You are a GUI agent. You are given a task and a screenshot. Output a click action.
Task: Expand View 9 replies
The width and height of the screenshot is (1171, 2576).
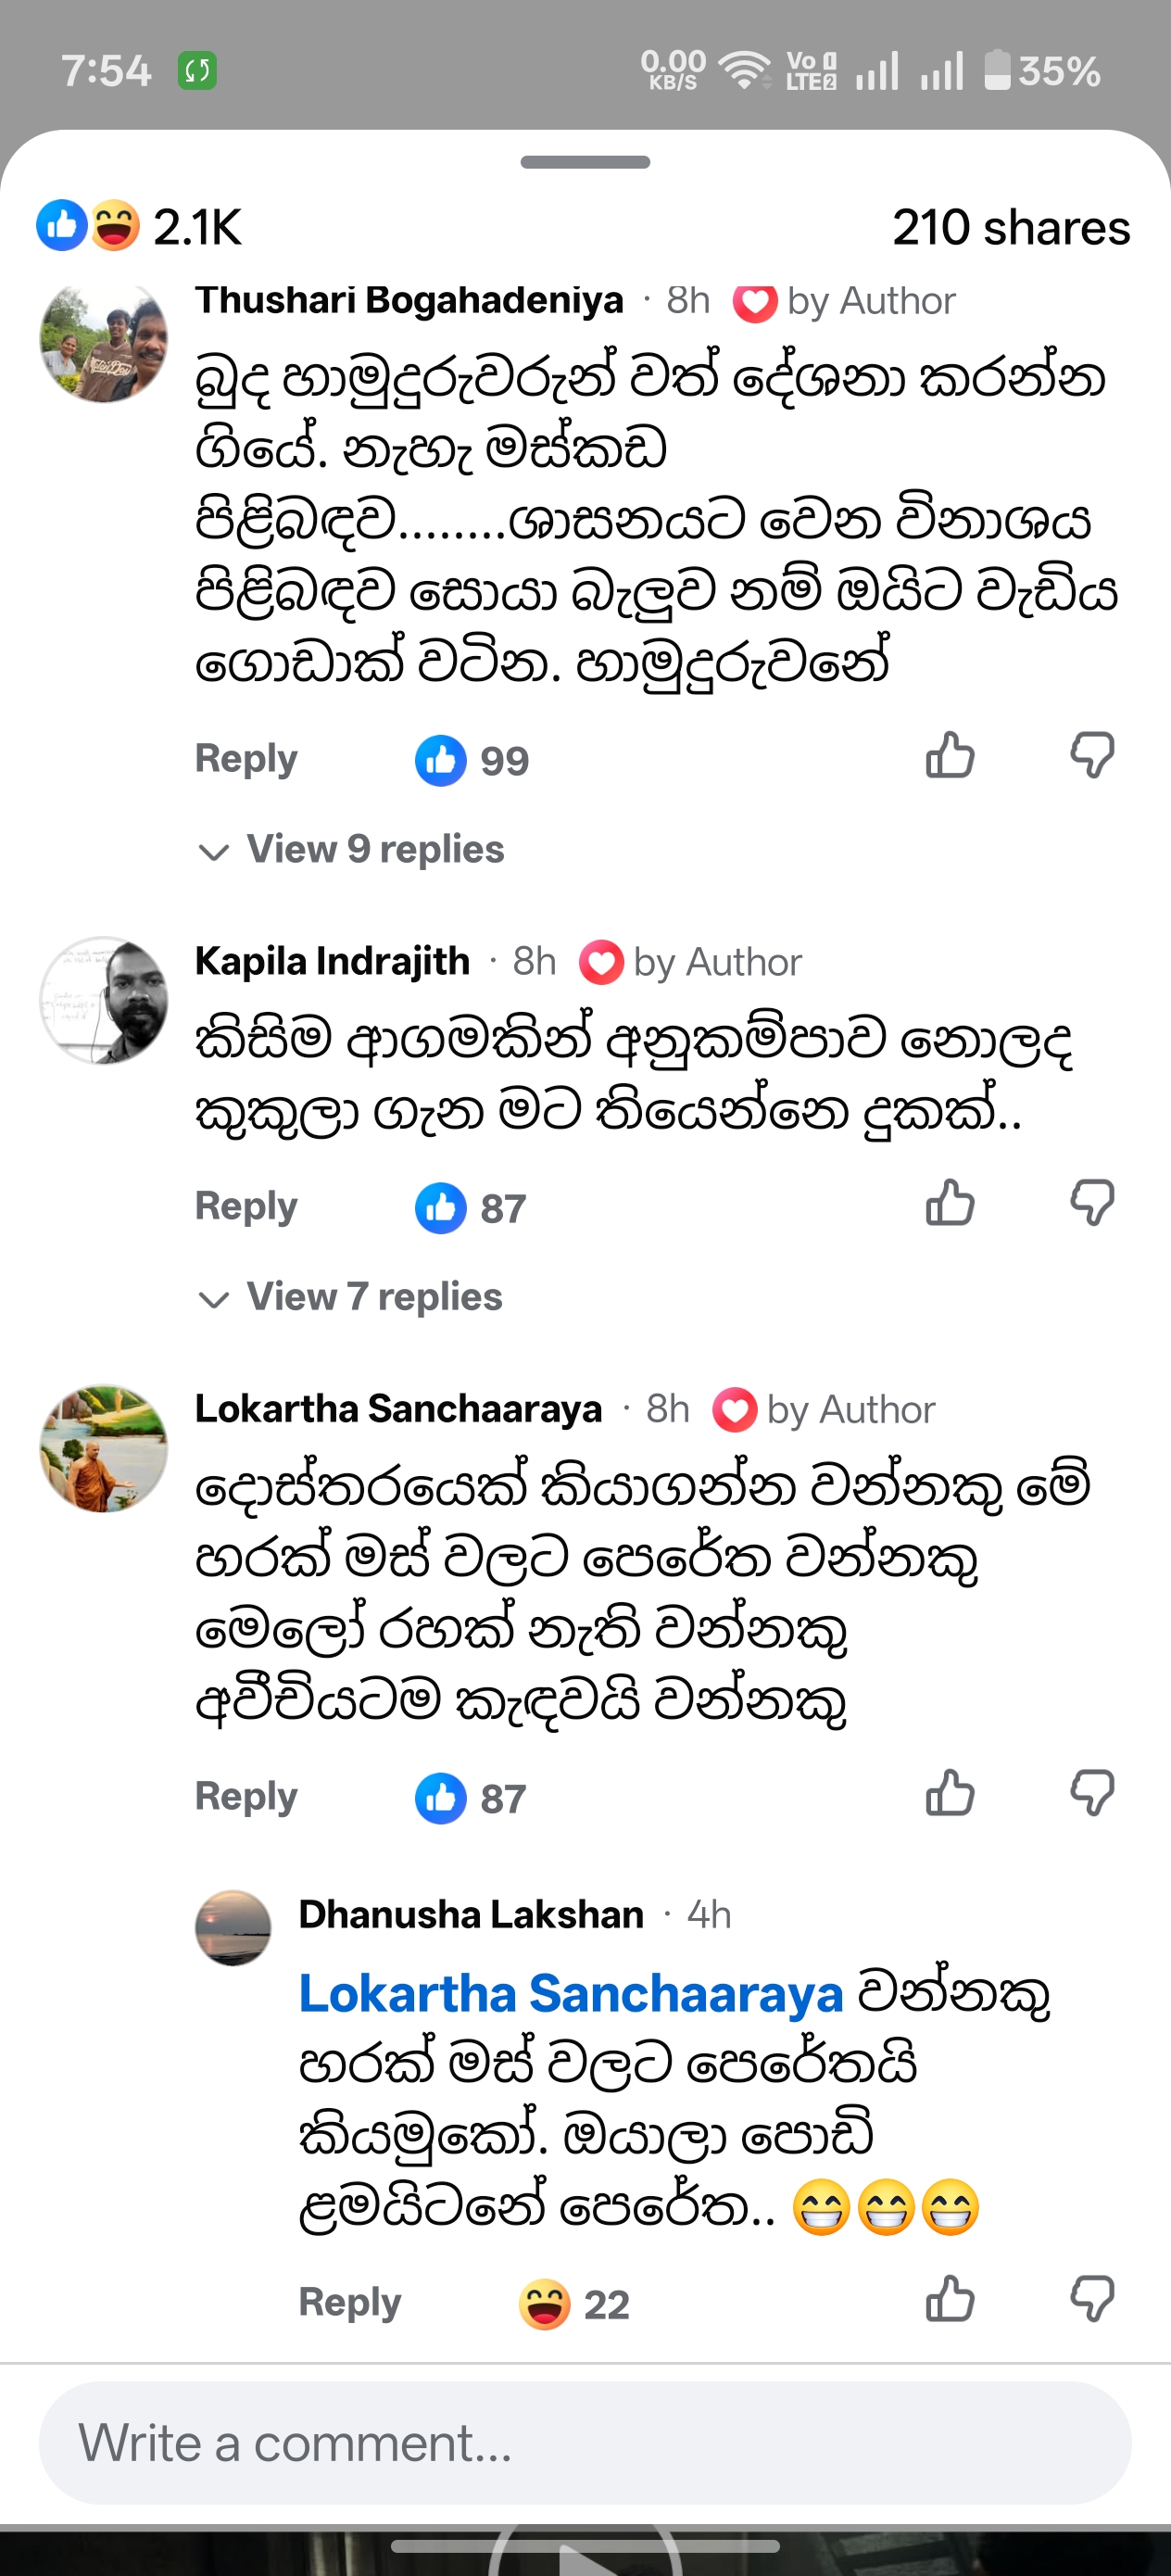point(351,849)
